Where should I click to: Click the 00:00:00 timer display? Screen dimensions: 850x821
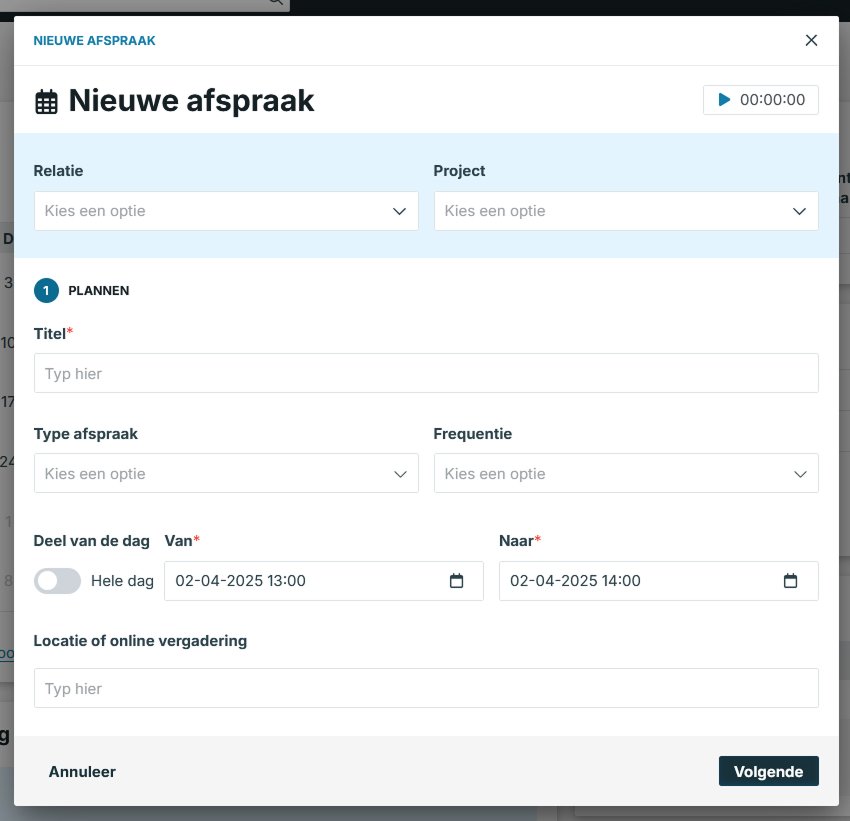772,100
